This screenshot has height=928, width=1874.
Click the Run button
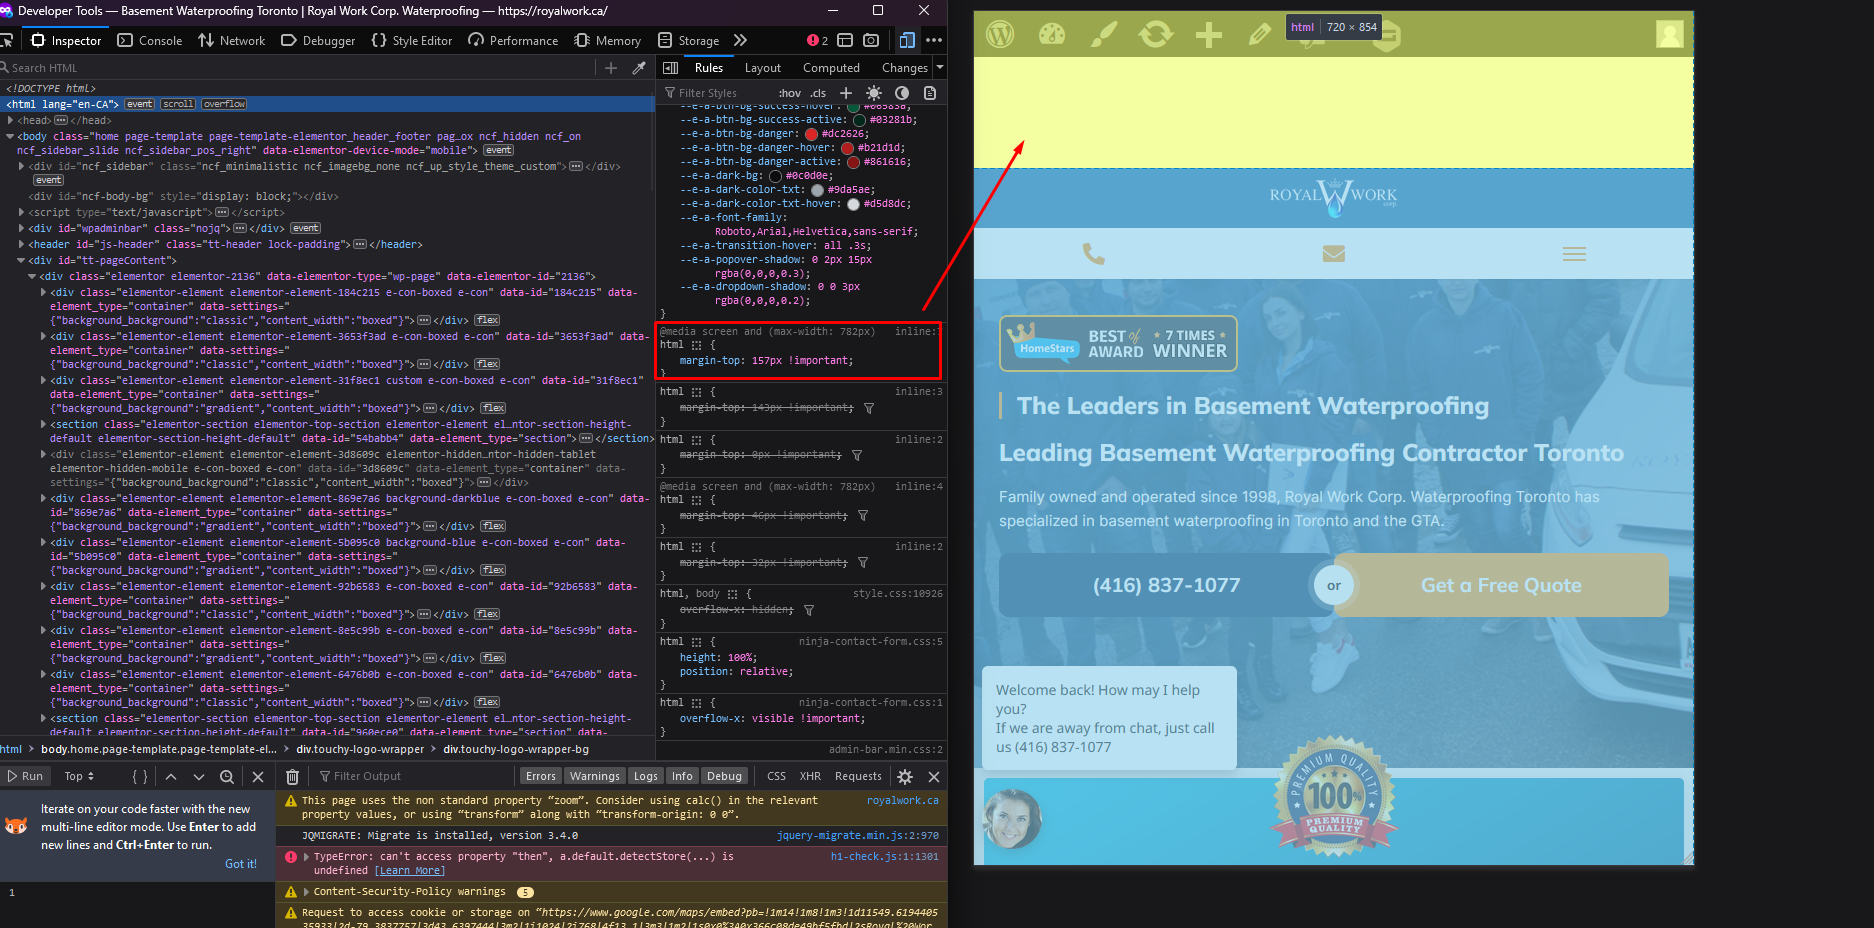tap(25, 776)
